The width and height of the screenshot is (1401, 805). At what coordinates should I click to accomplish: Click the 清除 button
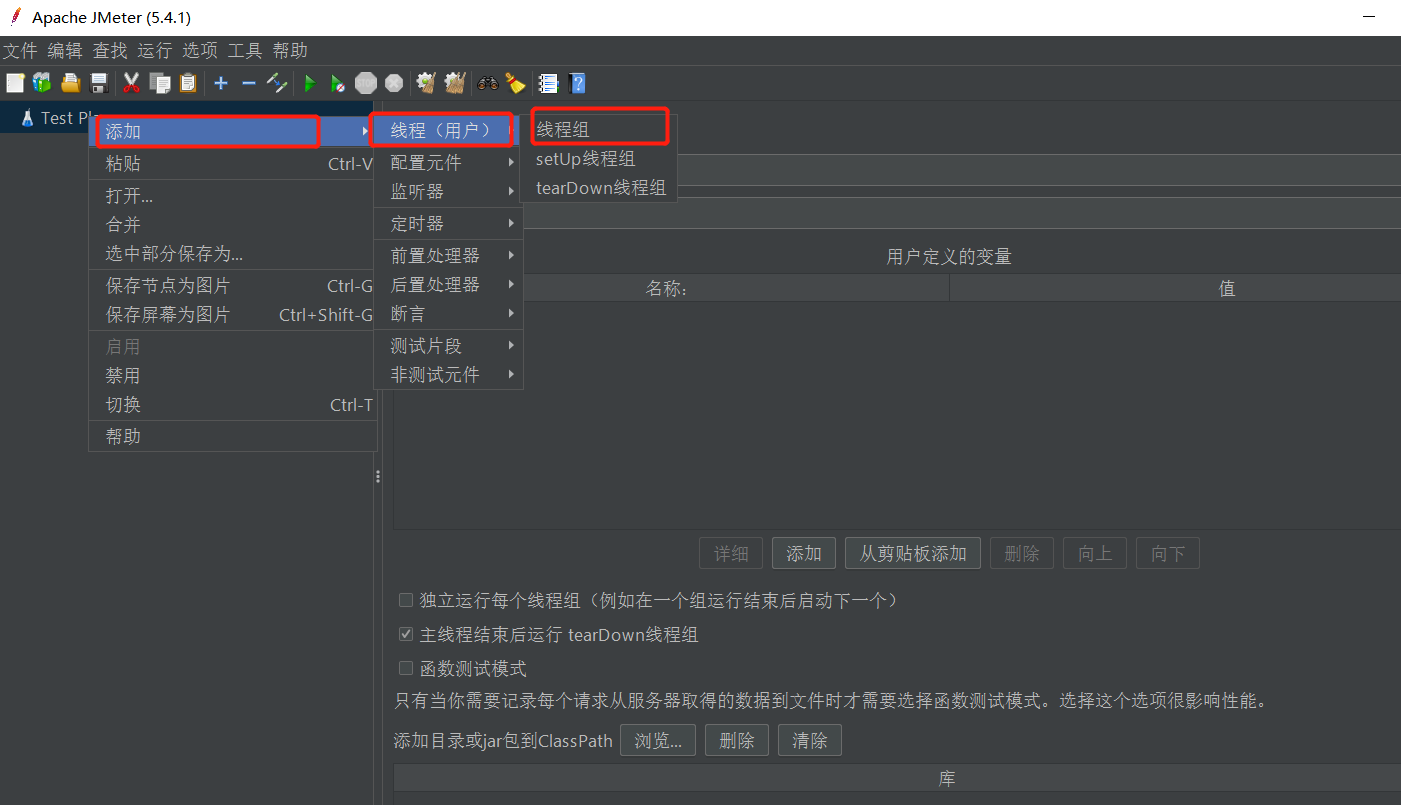click(810, 741)
